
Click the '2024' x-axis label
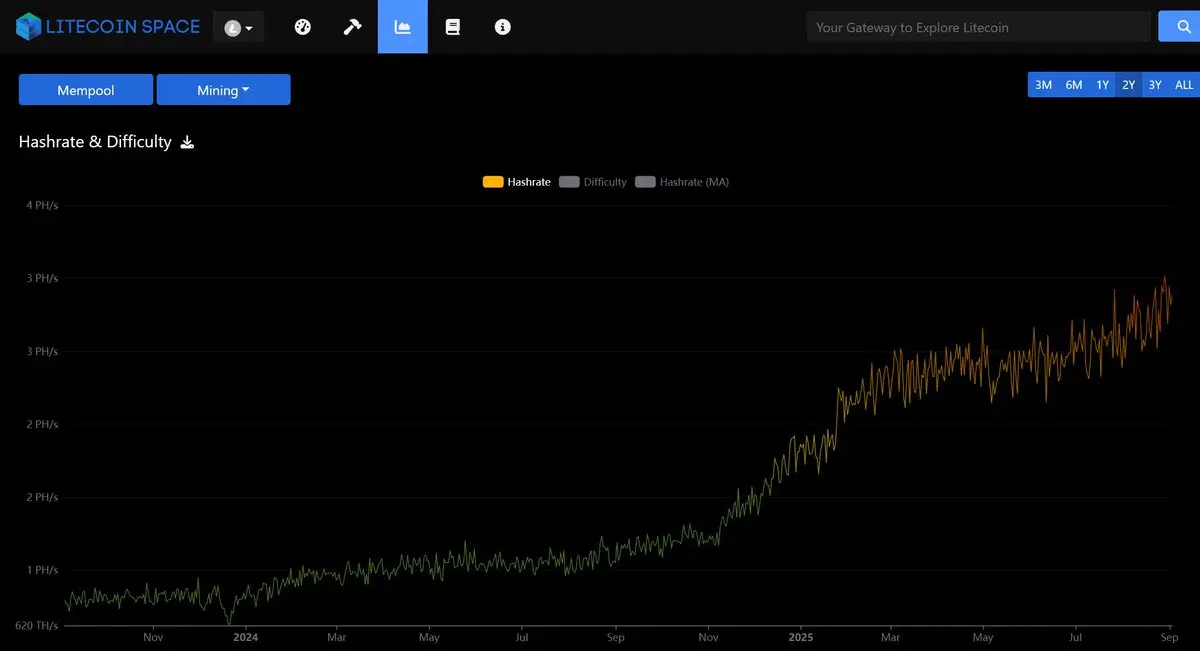pyautogui.click(x=245, y=637)
